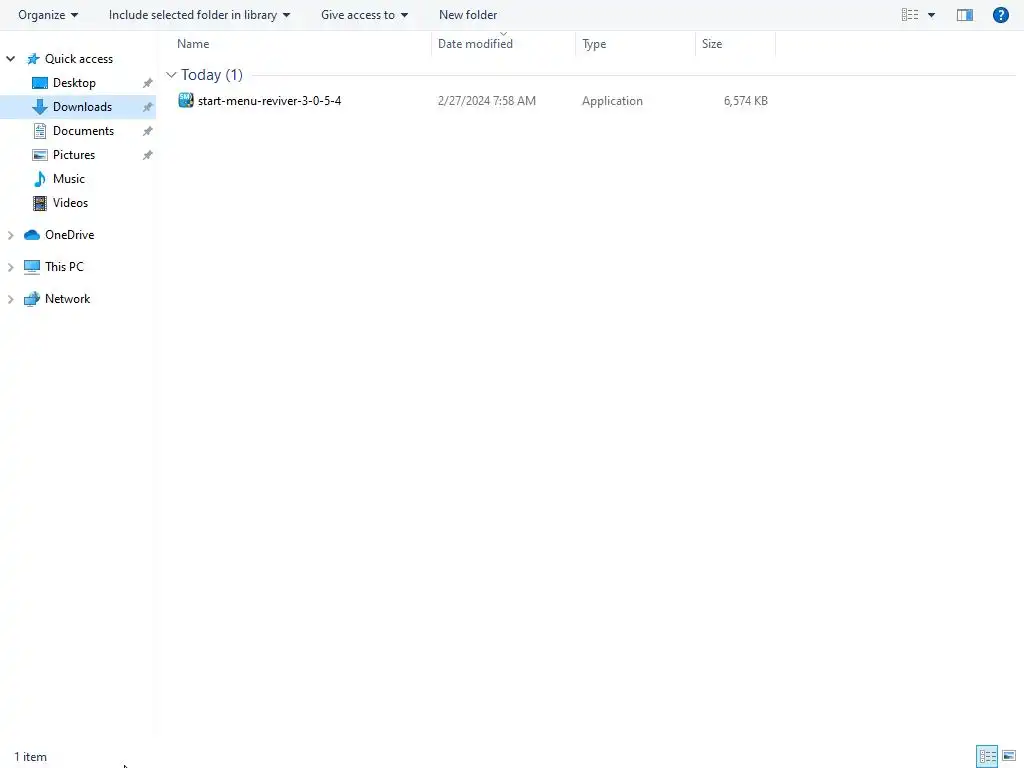The width and height of the screenshot is (1024, 768).
Task: Select the start-menu-reviver-3-0-5-4 file name
Action: [269, 101]
